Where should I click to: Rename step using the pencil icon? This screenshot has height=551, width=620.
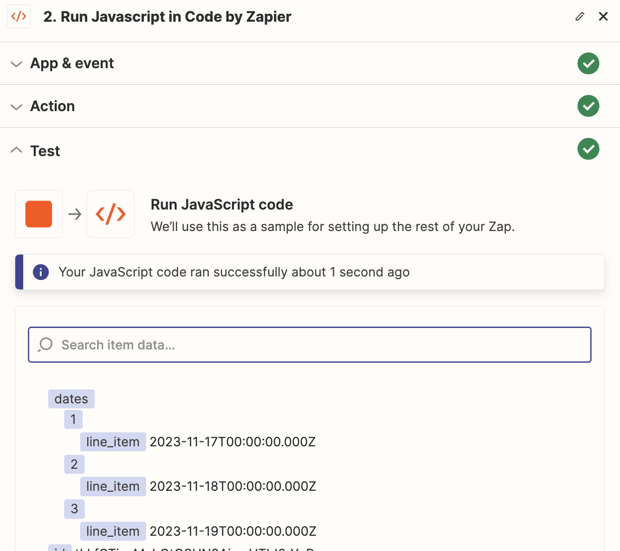(580, 17)
